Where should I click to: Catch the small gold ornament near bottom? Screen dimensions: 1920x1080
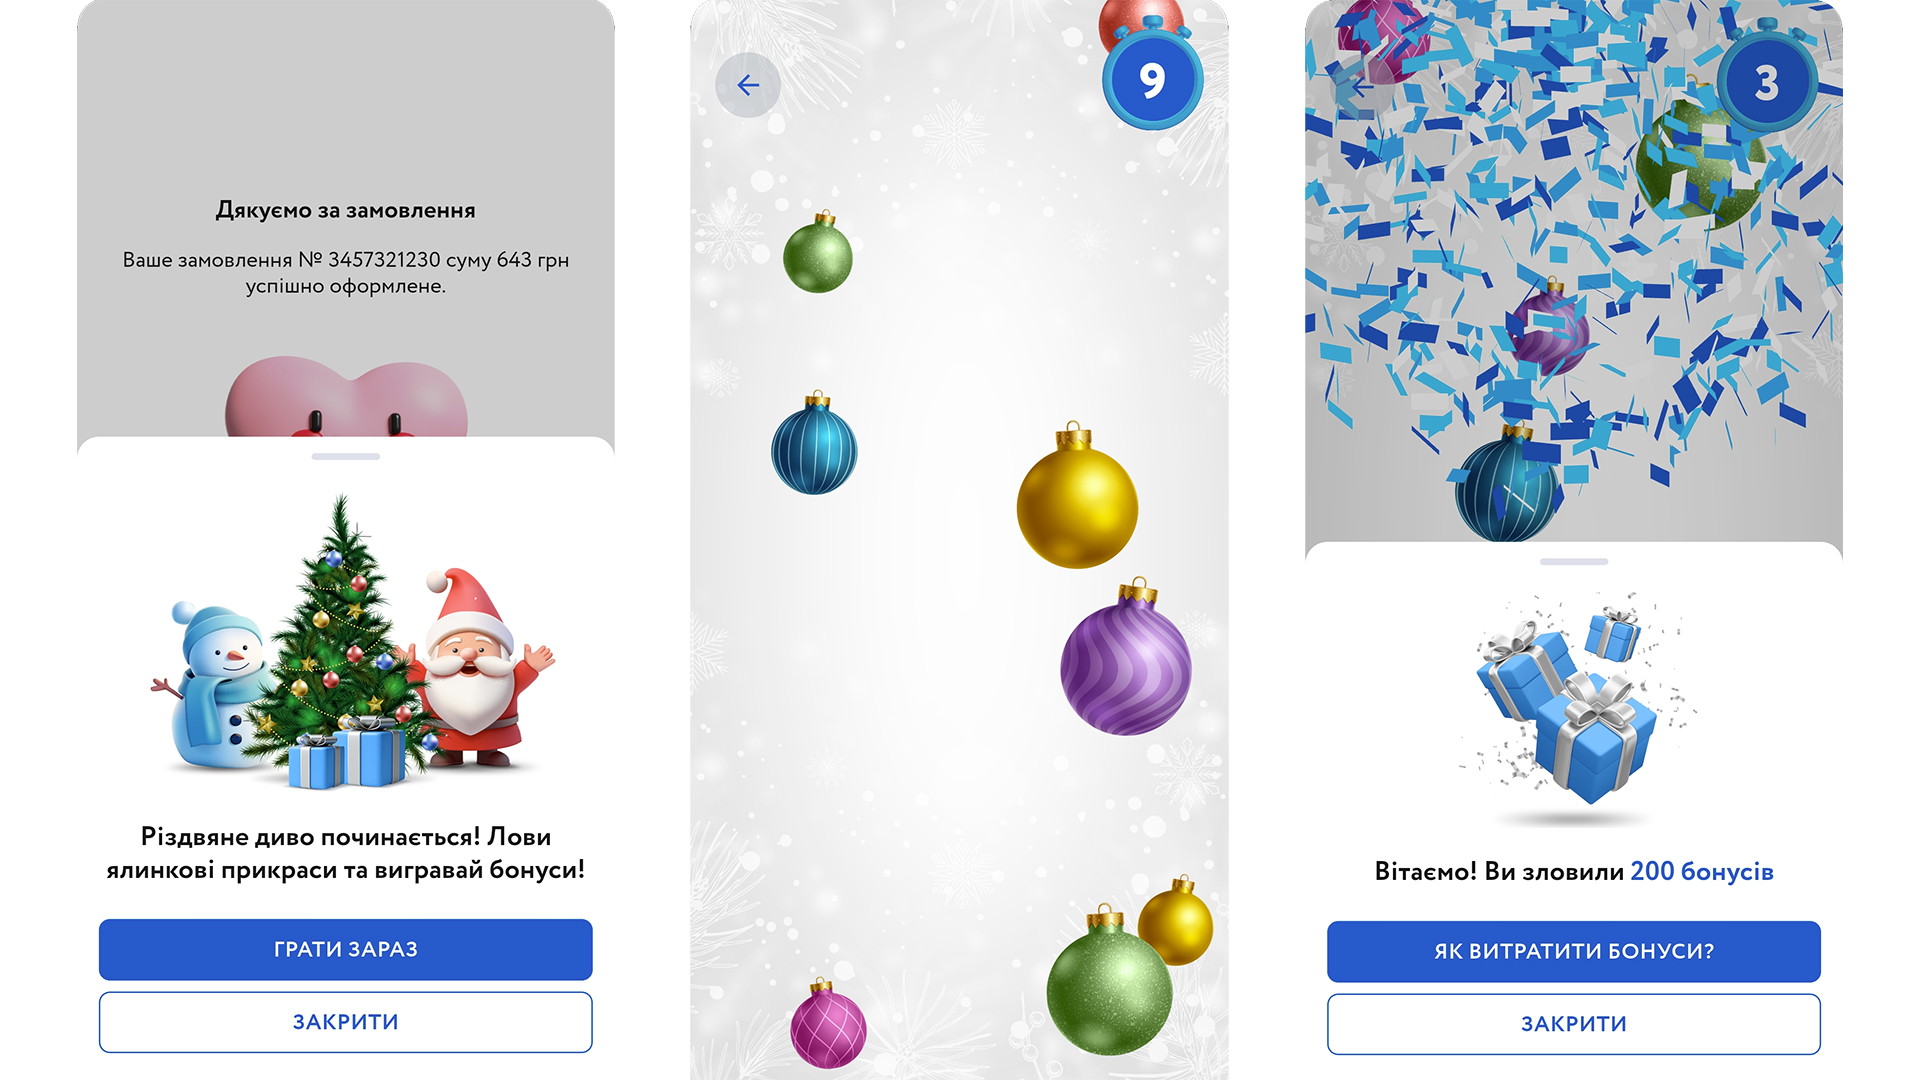pyautogui.click(x=1176, y=921)
